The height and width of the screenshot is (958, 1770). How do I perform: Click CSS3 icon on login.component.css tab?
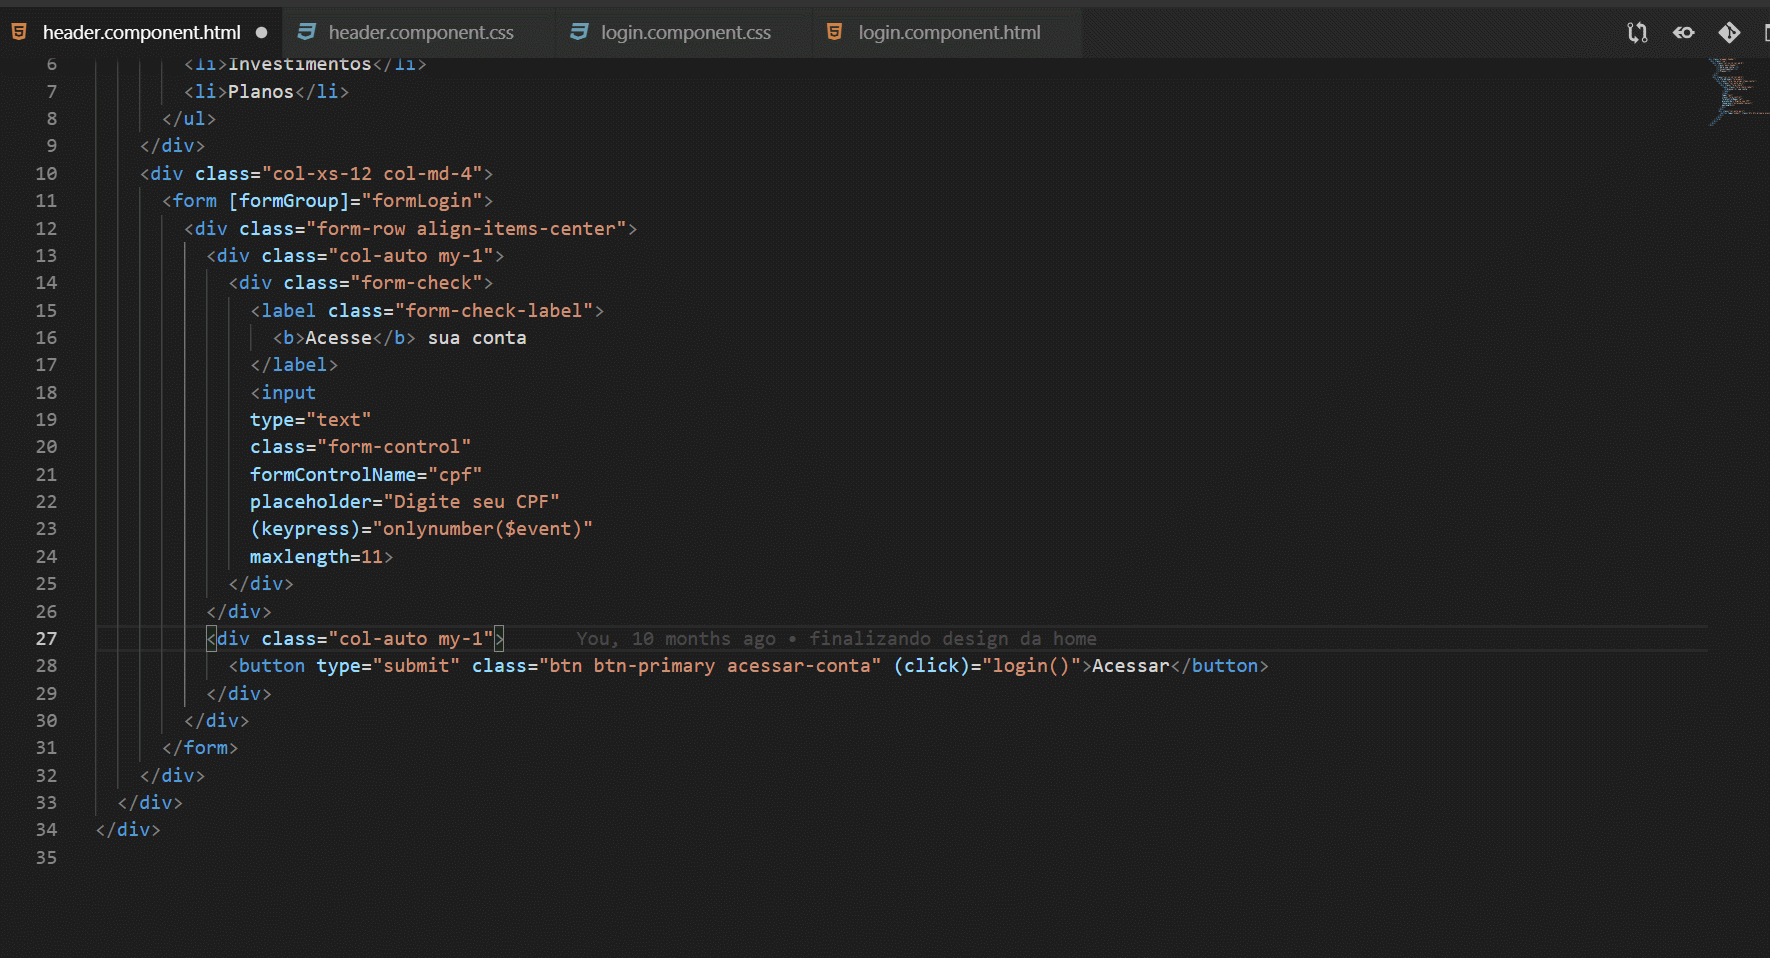(579, 32)
